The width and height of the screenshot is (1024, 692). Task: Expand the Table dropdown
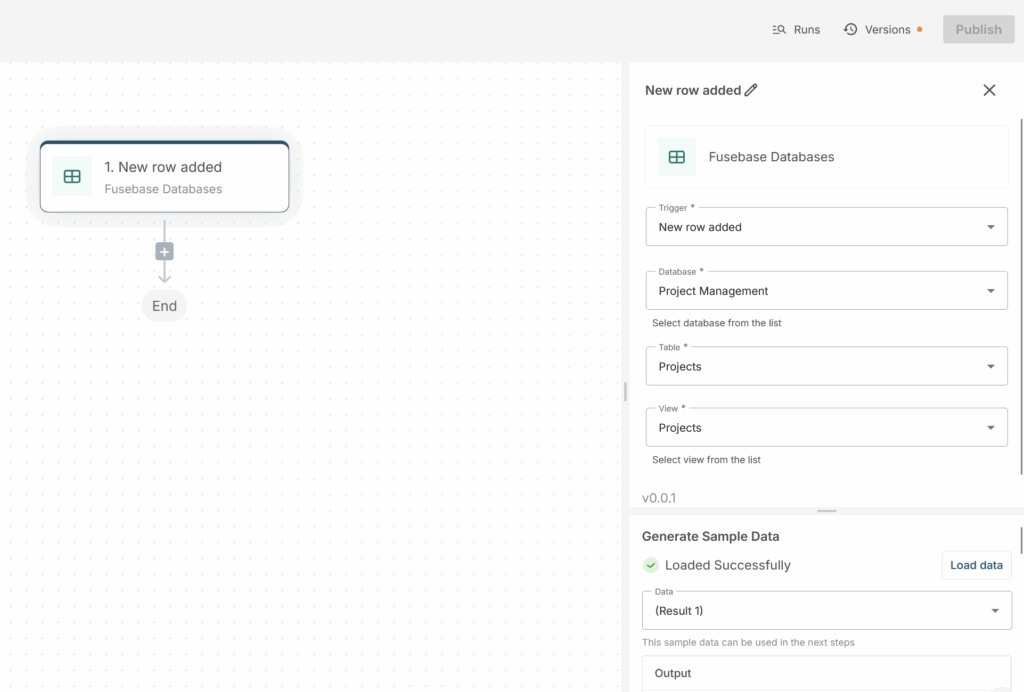[990, 367]
